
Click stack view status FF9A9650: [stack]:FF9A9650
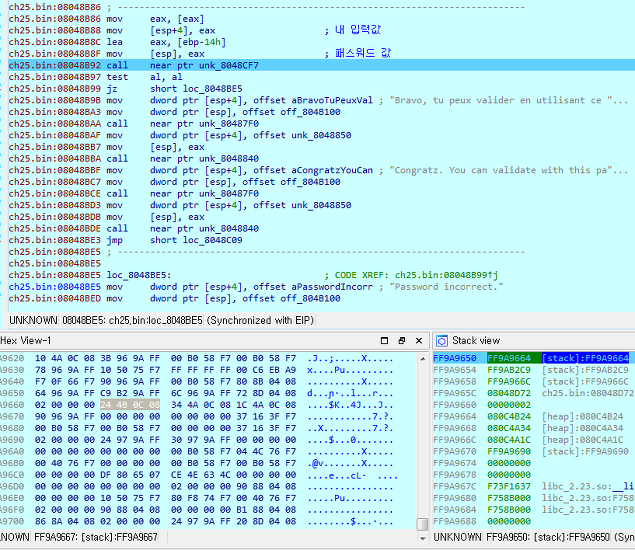[548, 537]
